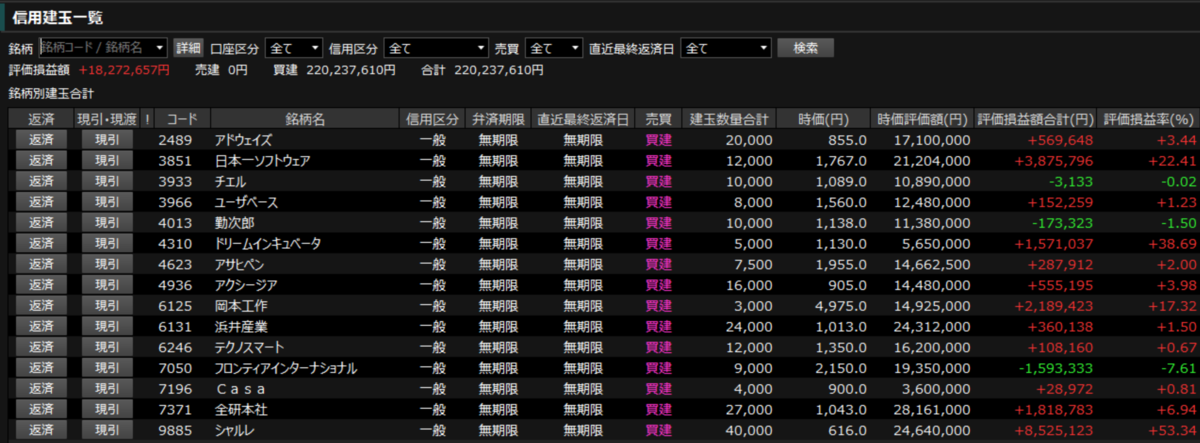1200x443 pixels.
Task: Click 現引 for 勤次郎 row
Action: click(x=107, y=223)
